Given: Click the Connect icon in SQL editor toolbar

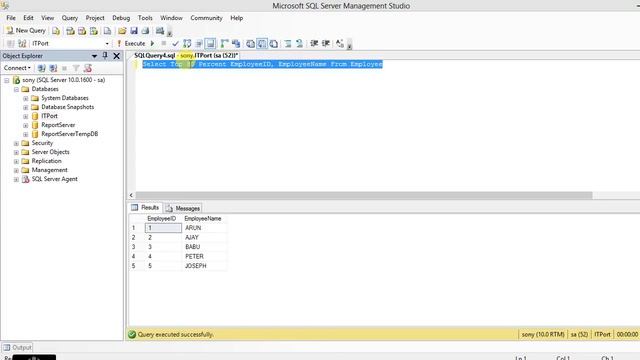Looking at the screenshot, I should tap(11, 43).
